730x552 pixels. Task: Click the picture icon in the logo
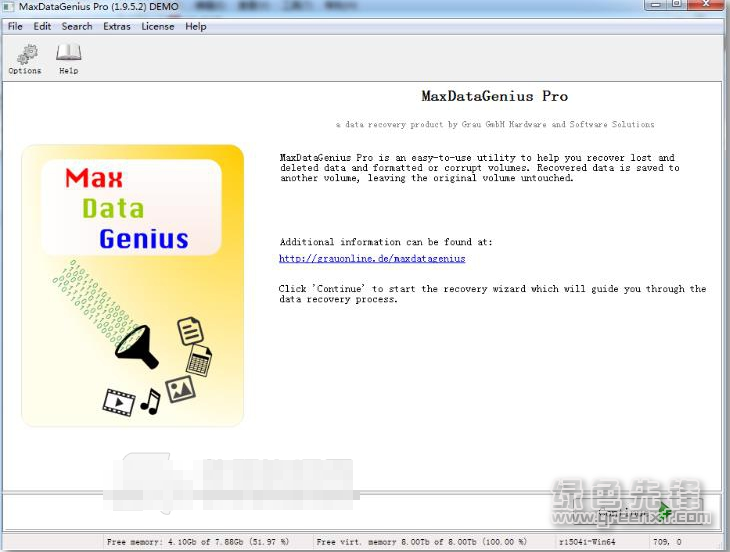coord(180,388)
